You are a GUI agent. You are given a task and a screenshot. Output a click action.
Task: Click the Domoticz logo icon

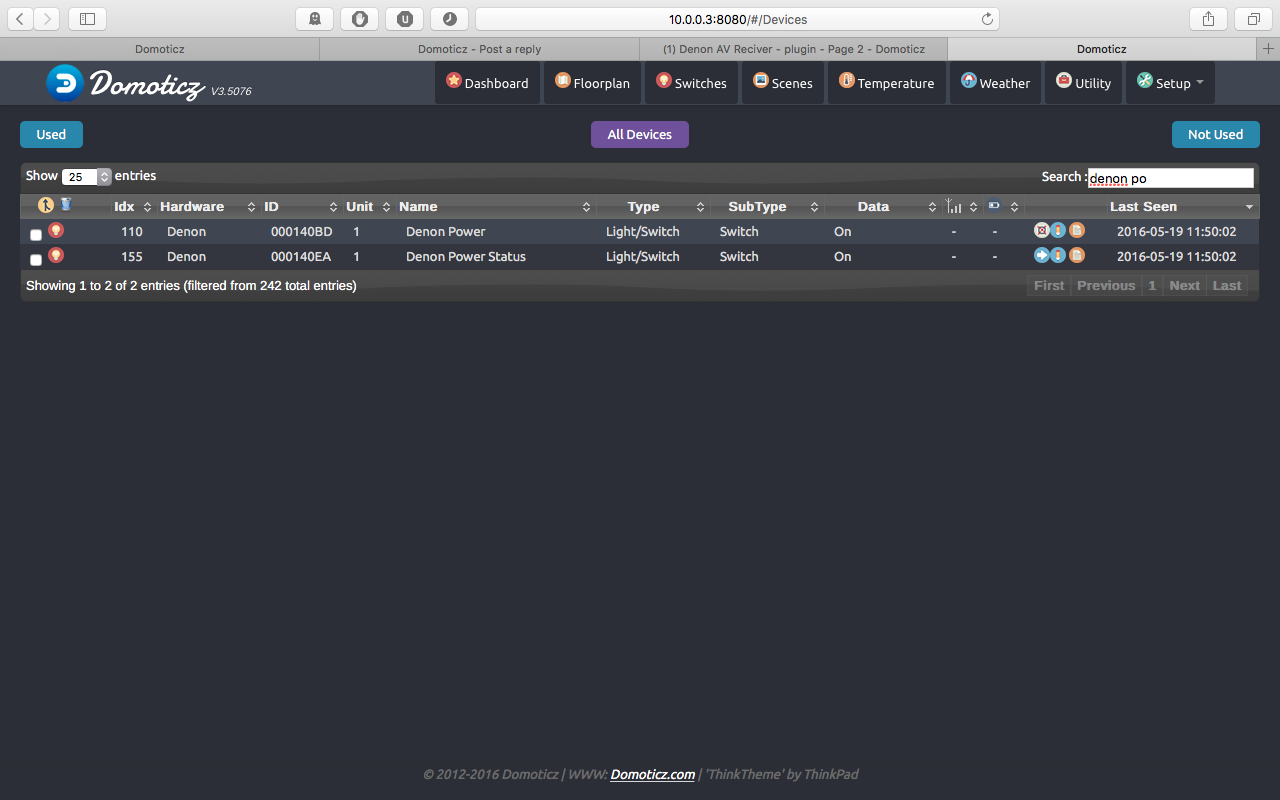(x=65, y=83)
